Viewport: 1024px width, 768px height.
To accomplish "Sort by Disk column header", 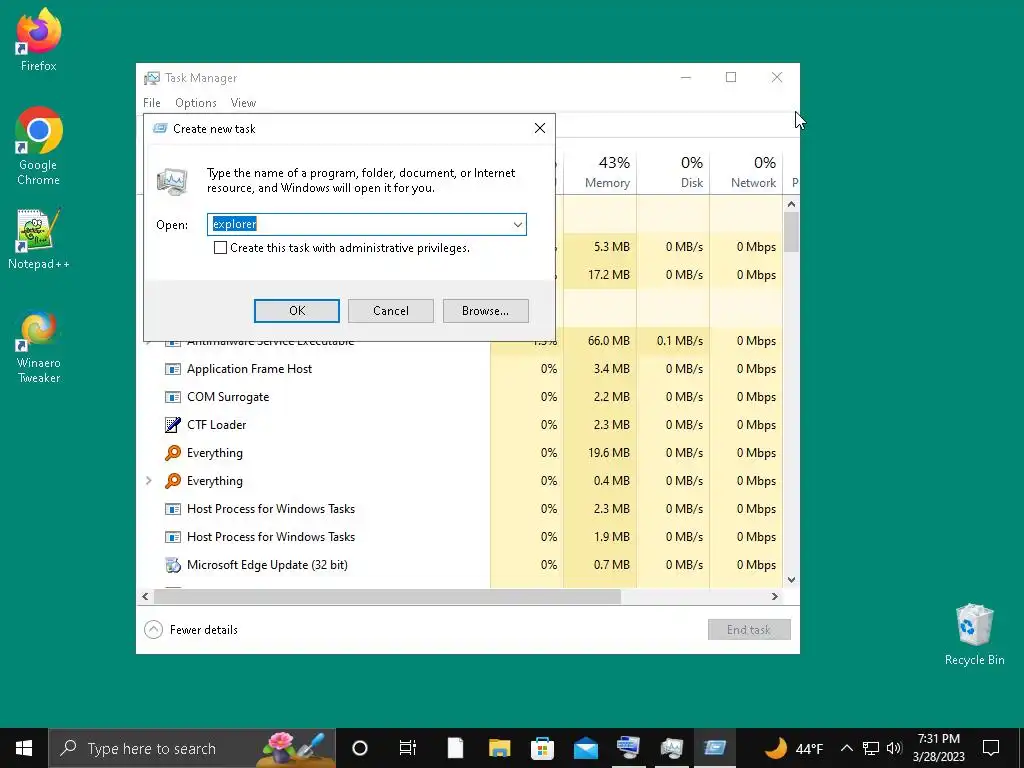I will click(x=673, y=172).
